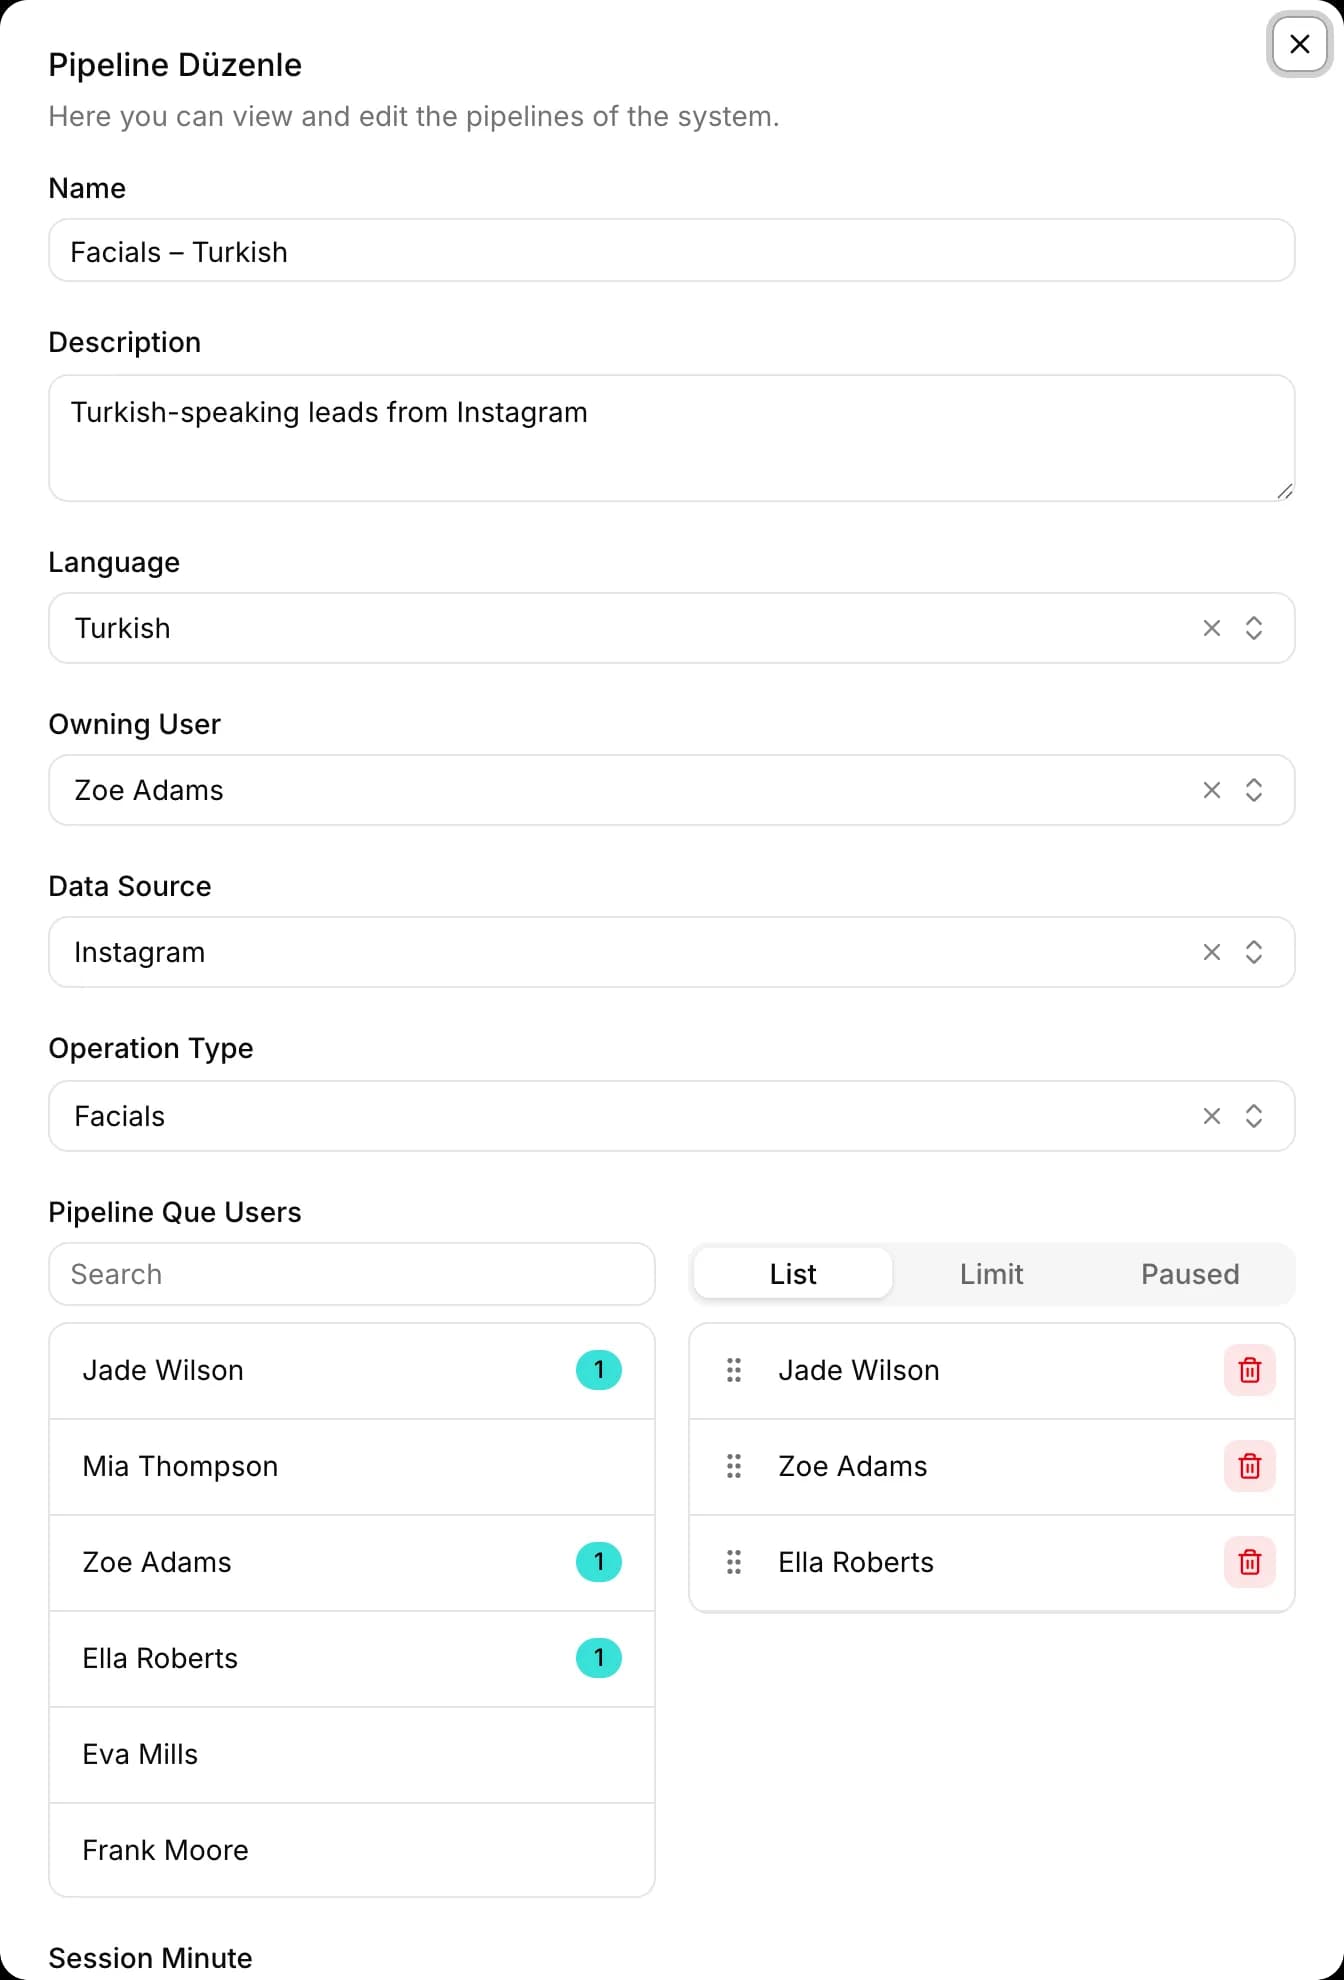Delete Zoe Adams from queue list
The width and height of the screenshot is (1344, 1980).
(x=1250, y=1466)
